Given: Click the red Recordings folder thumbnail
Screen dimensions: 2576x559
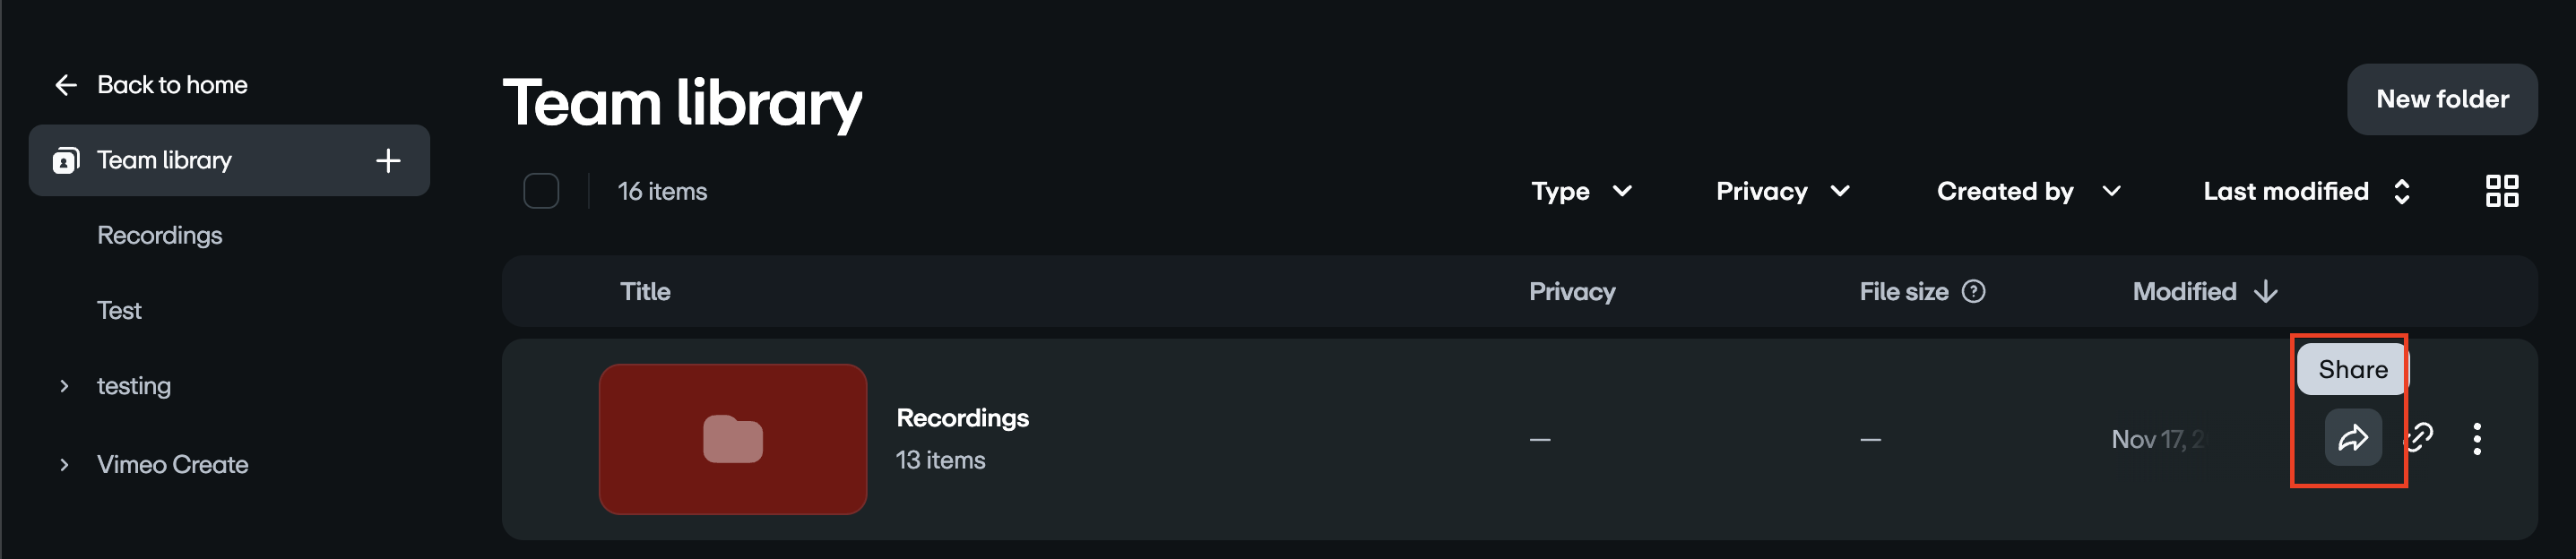Looking at the screenshot, I should click(734, 438).
